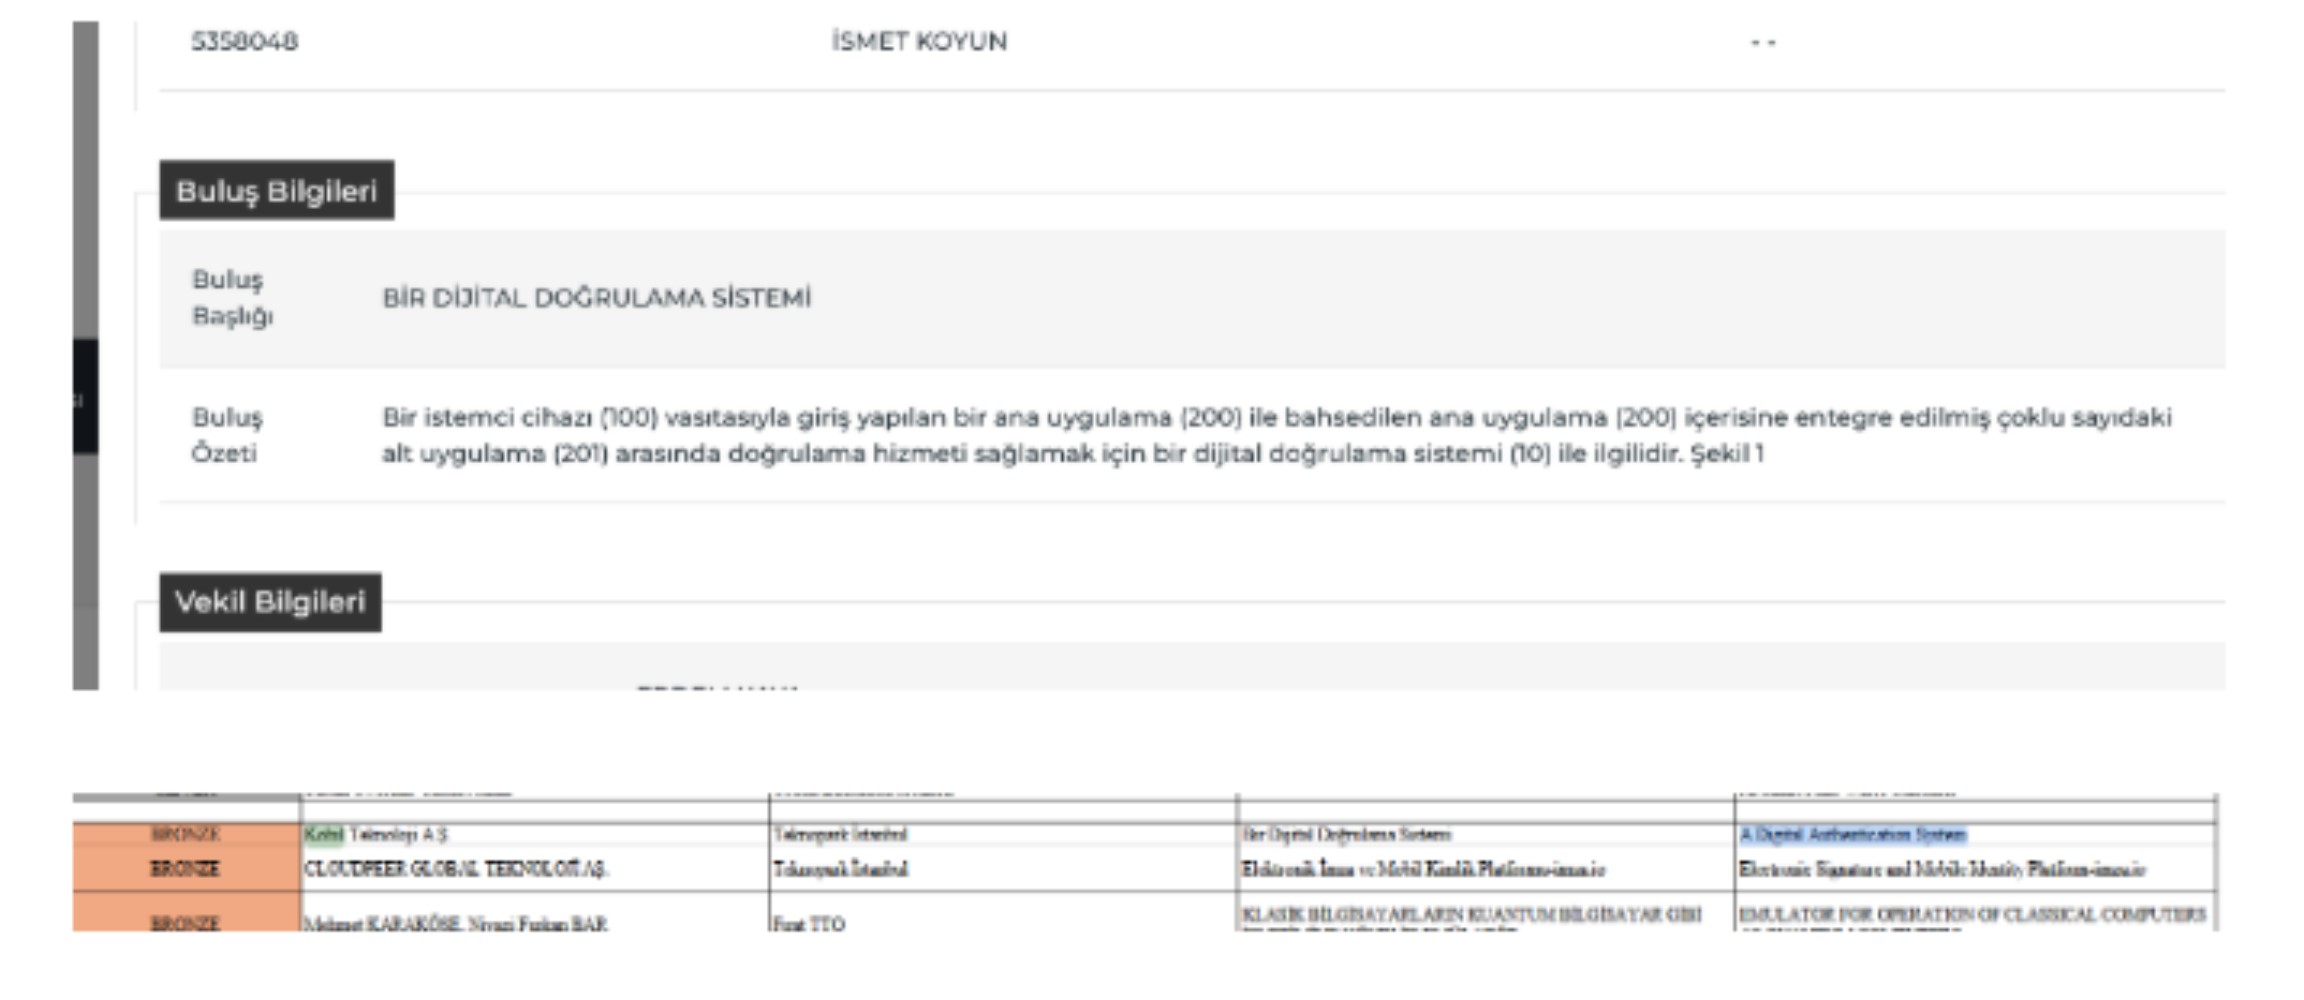Viewport: 2304px width, 1000px height.
Task: Click the double-dash cell beside İSMET KOYUN
Action: click(1762, 43)
